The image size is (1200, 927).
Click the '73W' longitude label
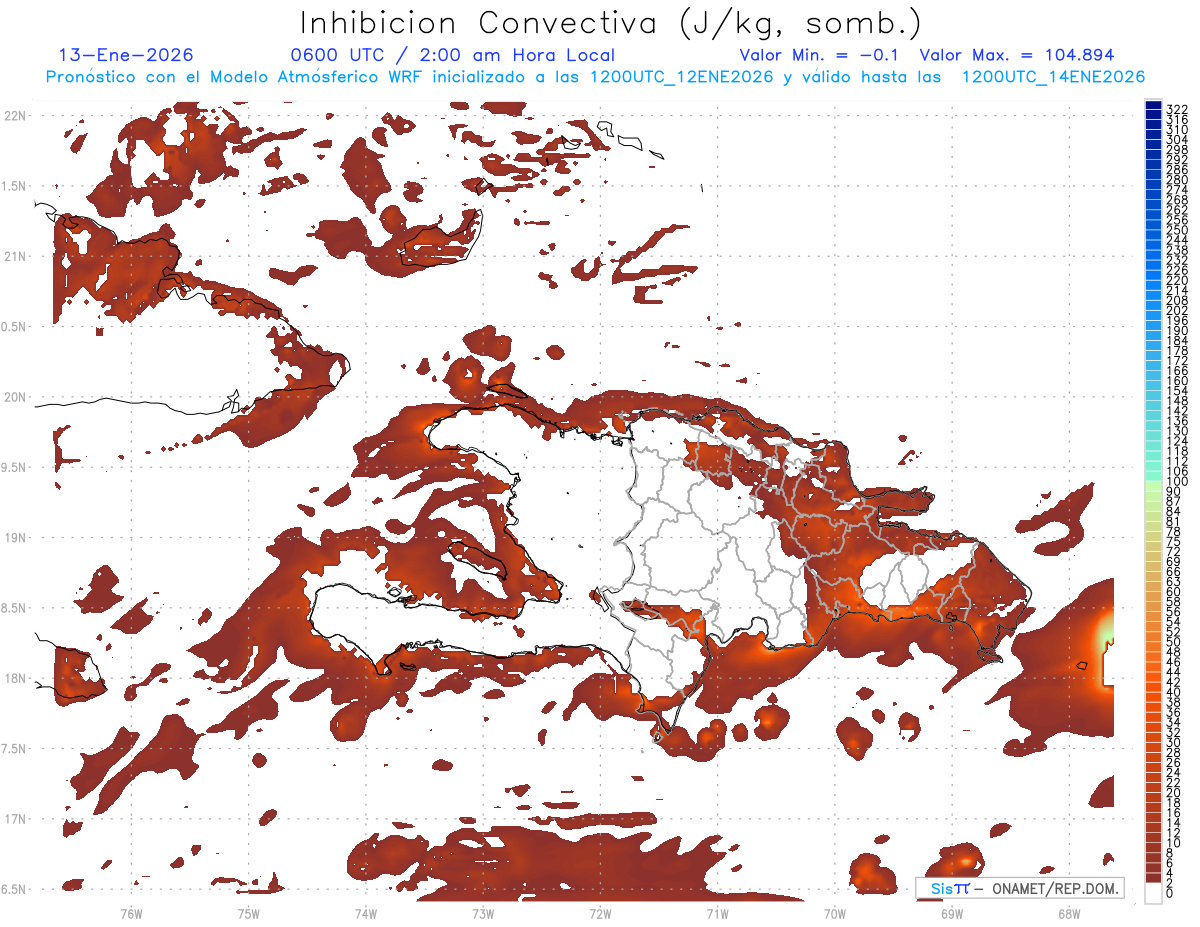tap(483, 913)
